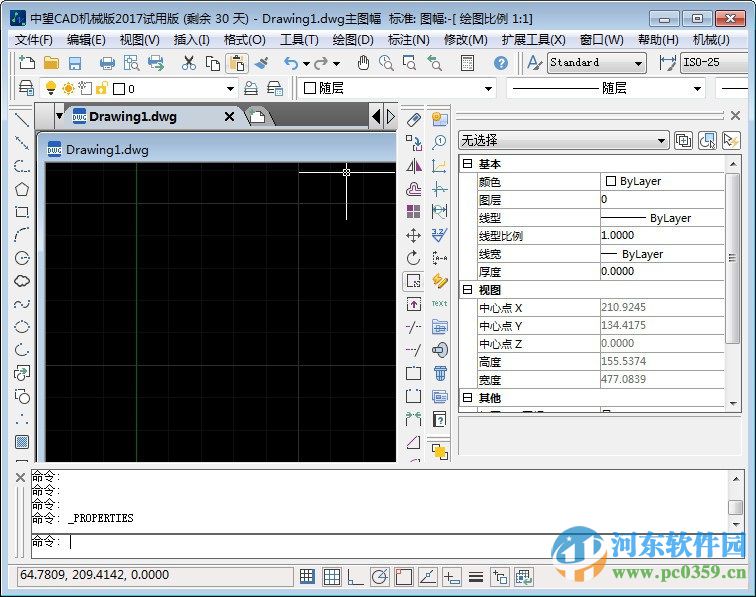Select the Line drawing tool
The height and width of the screenshot is (597, 756).
22,119
